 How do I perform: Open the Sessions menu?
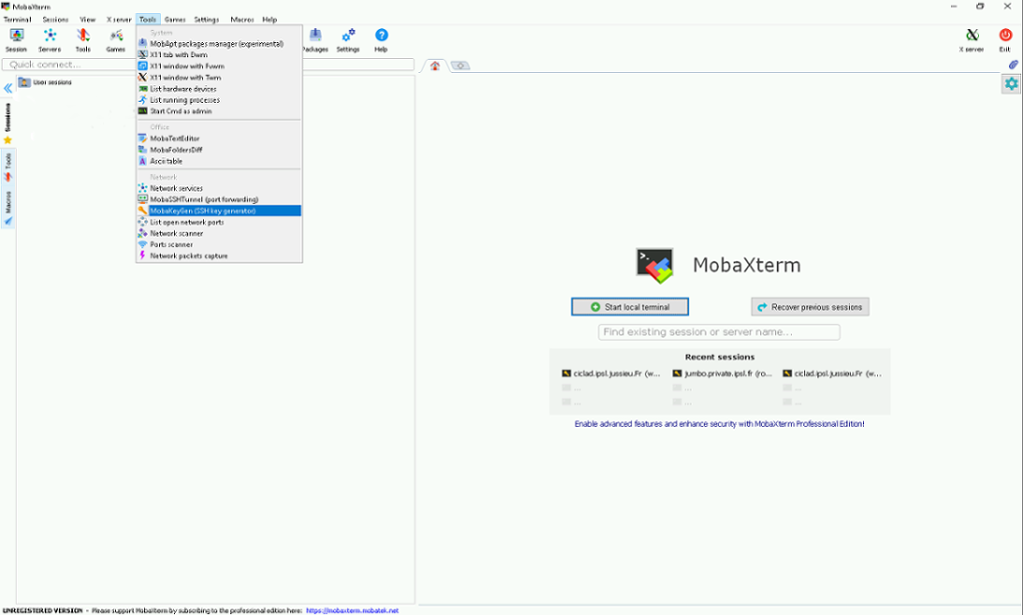[55, 20]
